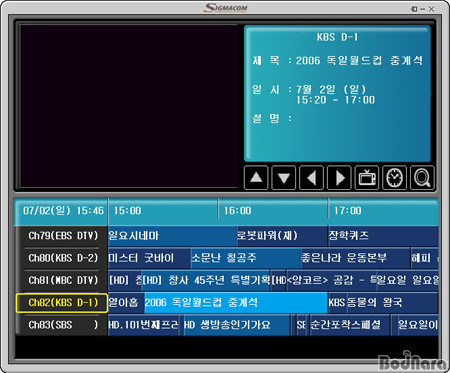Select channel Ch80(KBS D-2)
The width and height of the screenshot is (450, 373).
pyautogui.click(x=62, y=258)
